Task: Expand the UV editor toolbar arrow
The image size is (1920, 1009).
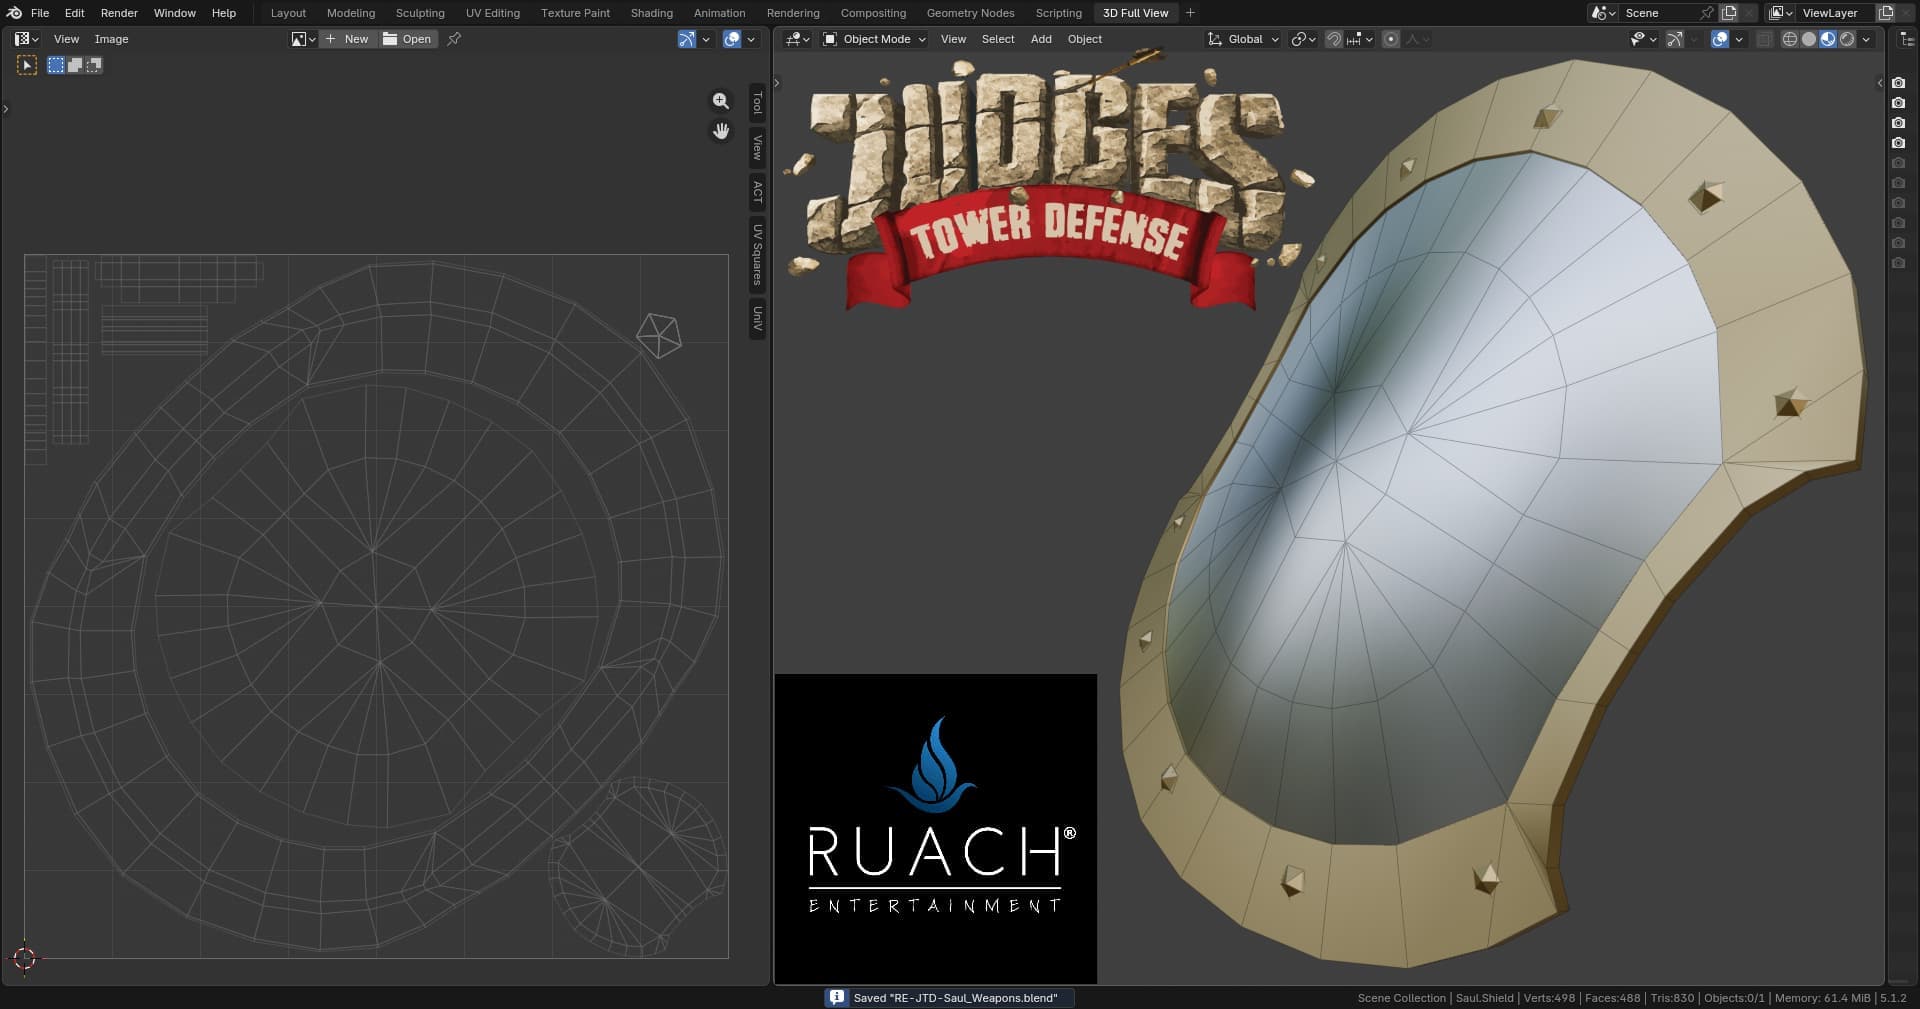Action: pos(6,109)
